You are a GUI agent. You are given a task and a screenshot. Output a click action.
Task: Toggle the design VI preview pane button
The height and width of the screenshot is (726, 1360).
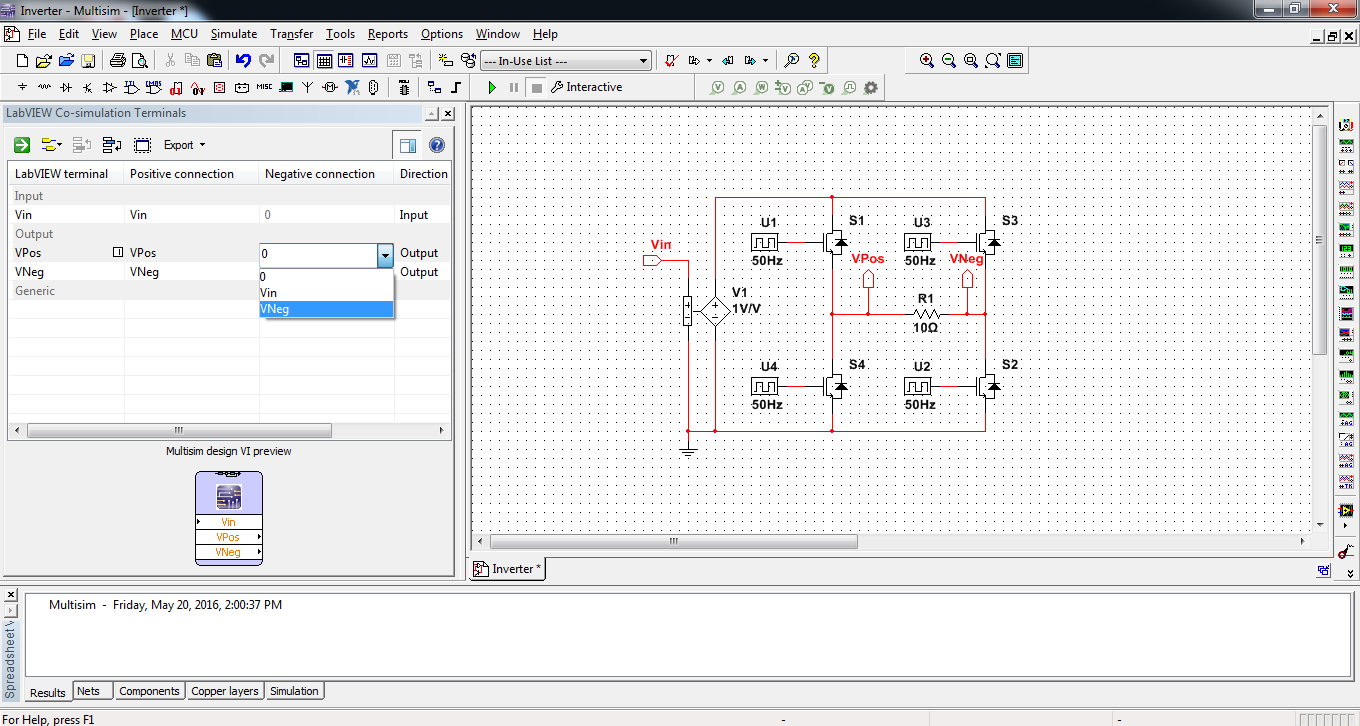point(406,145)
